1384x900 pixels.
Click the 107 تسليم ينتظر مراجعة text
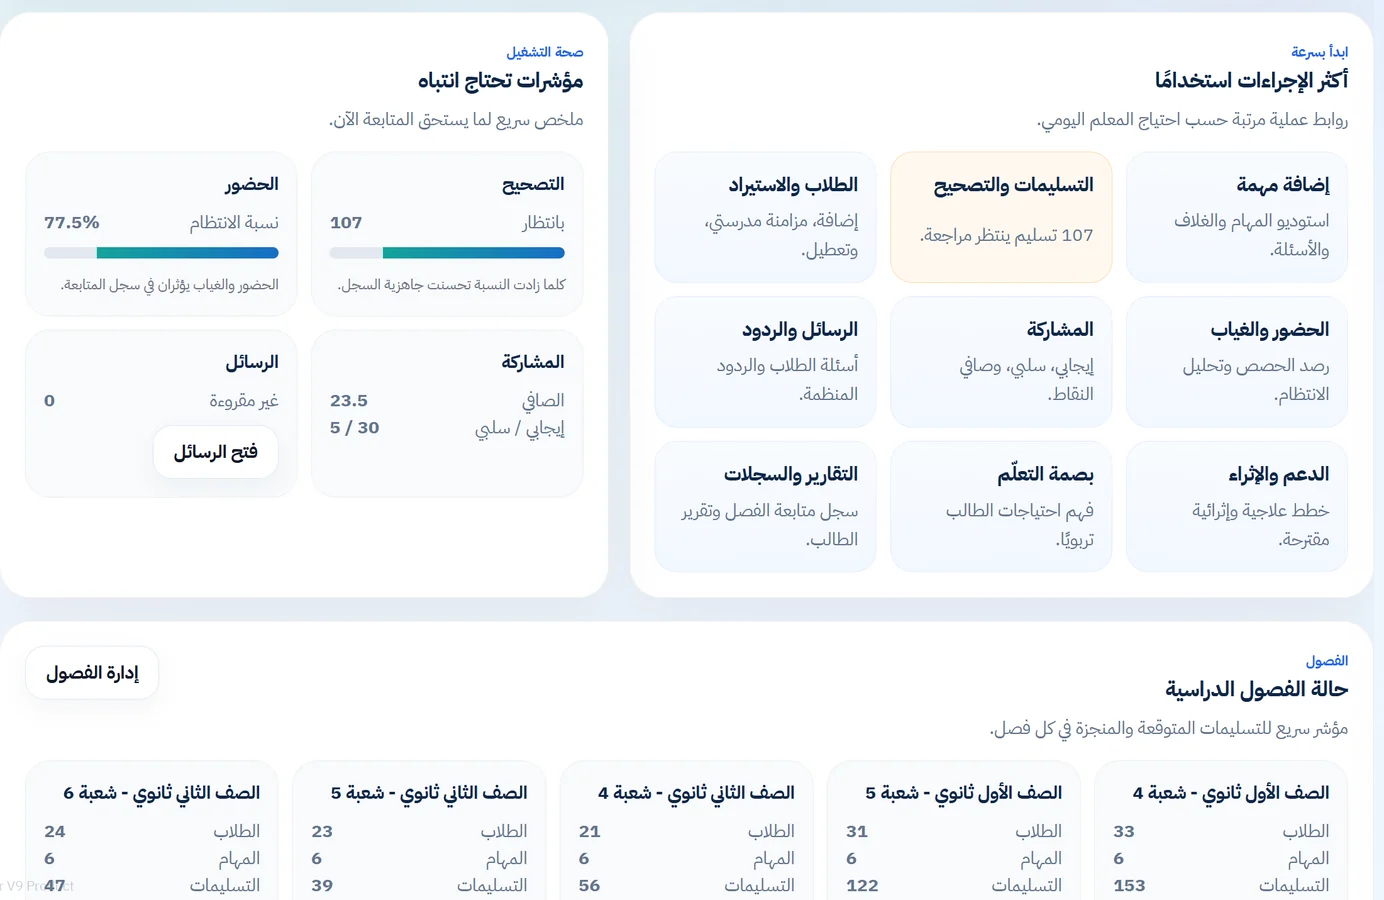tap(1007, 236)
